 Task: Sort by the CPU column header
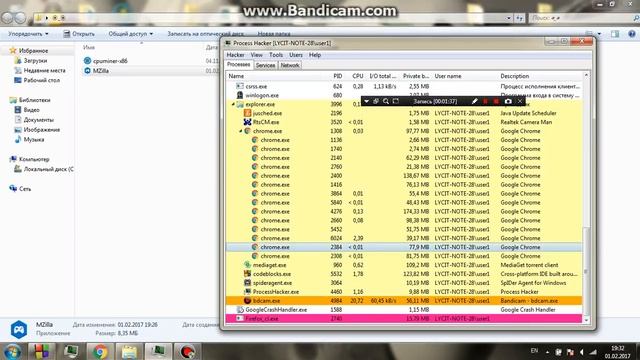pos(358,76)
